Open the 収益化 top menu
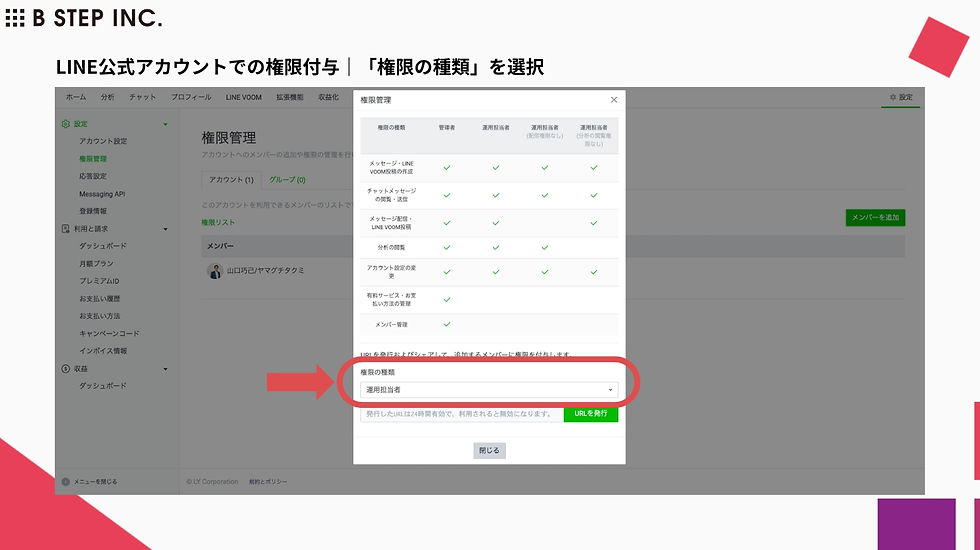Viewport: 980px width, 550px height. coord(328,98)
